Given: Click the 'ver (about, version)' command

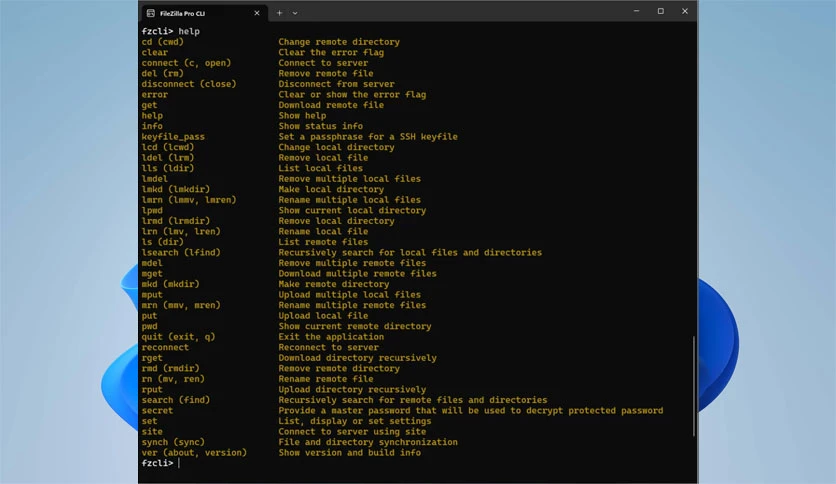Looking at the screenshot, I should [x=194, y=453].
